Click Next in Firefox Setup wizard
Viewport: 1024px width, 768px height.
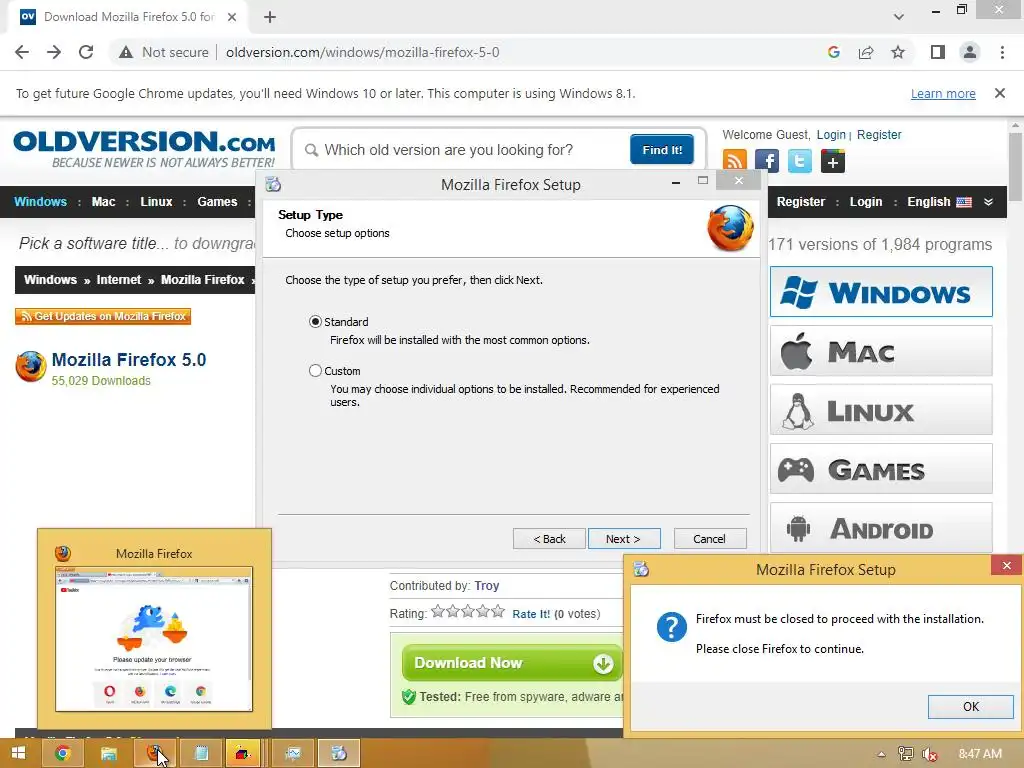coord(624,539)
